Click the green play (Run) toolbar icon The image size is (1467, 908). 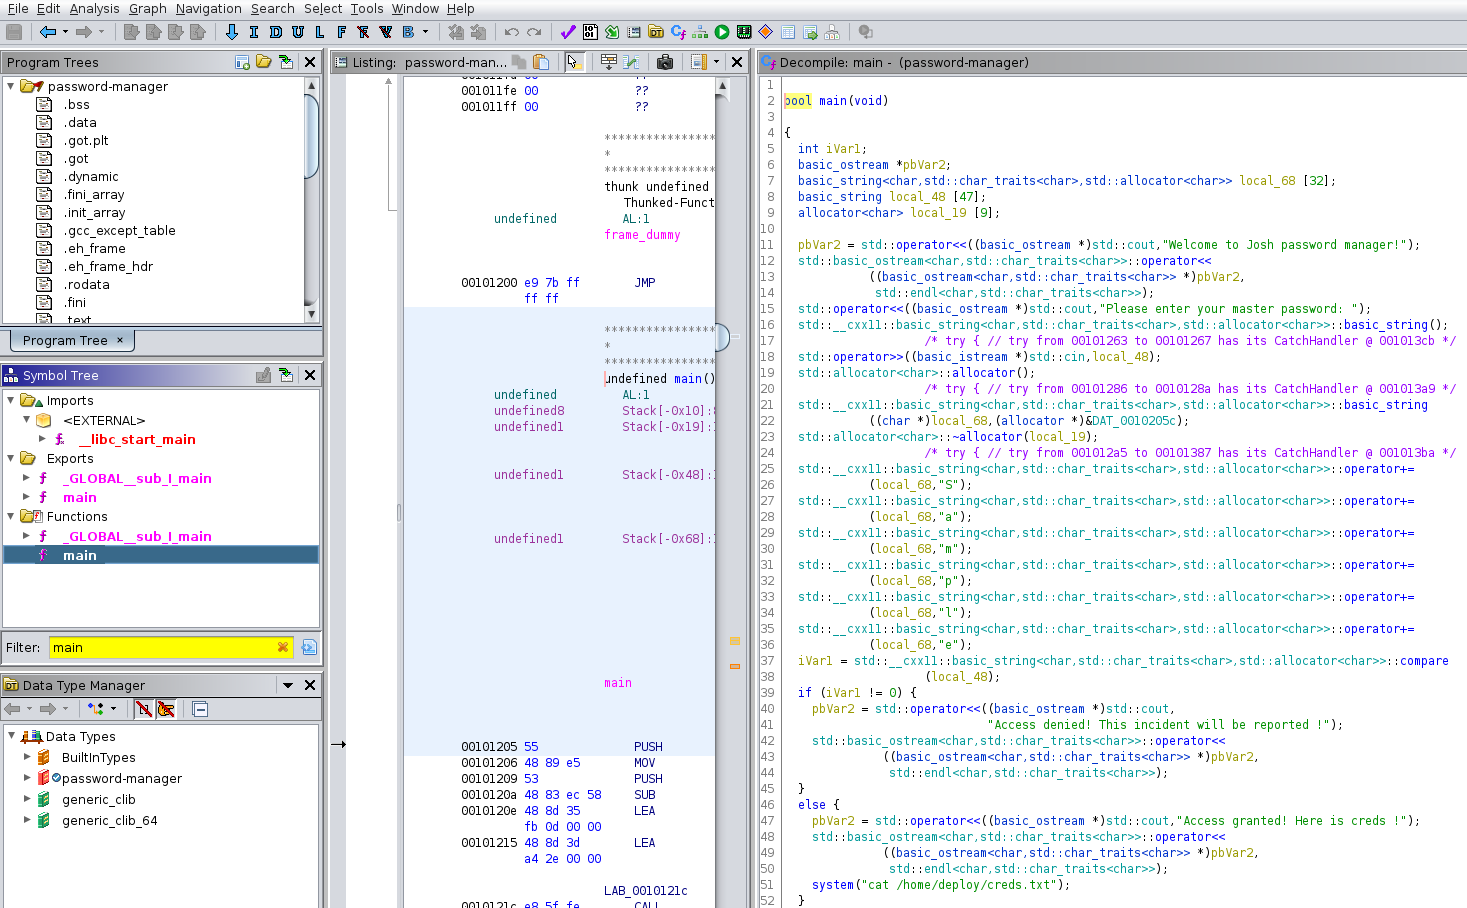click(x=722, y=32)
